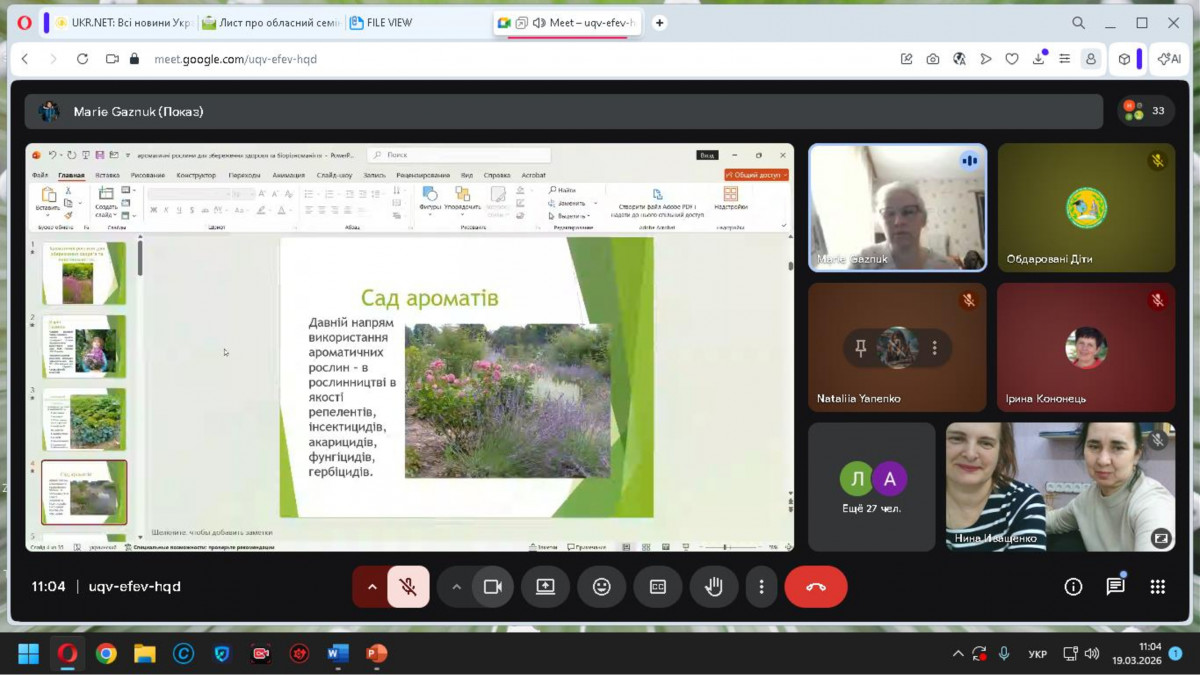This screenshot has width=1200, height=675.
Task: Unmute the microphone
Action: (408, 587)
